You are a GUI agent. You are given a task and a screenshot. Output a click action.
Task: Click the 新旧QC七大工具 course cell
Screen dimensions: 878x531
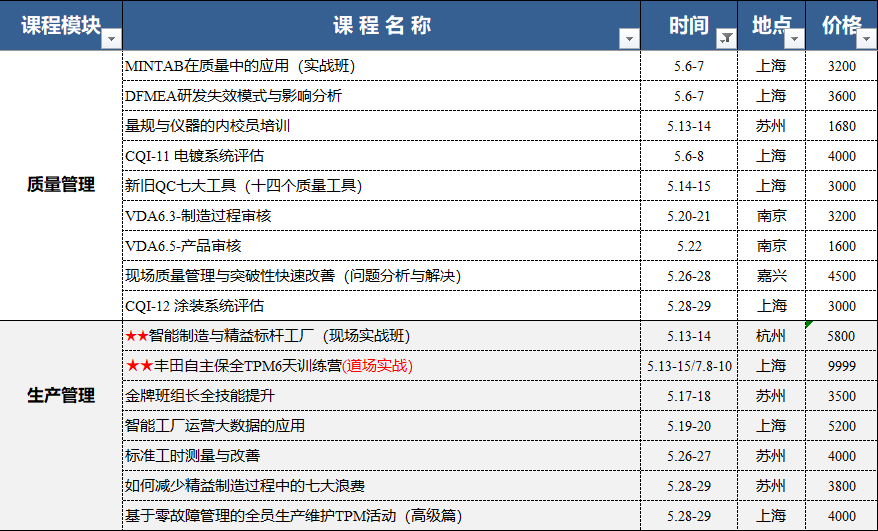[x=381, y=186]
